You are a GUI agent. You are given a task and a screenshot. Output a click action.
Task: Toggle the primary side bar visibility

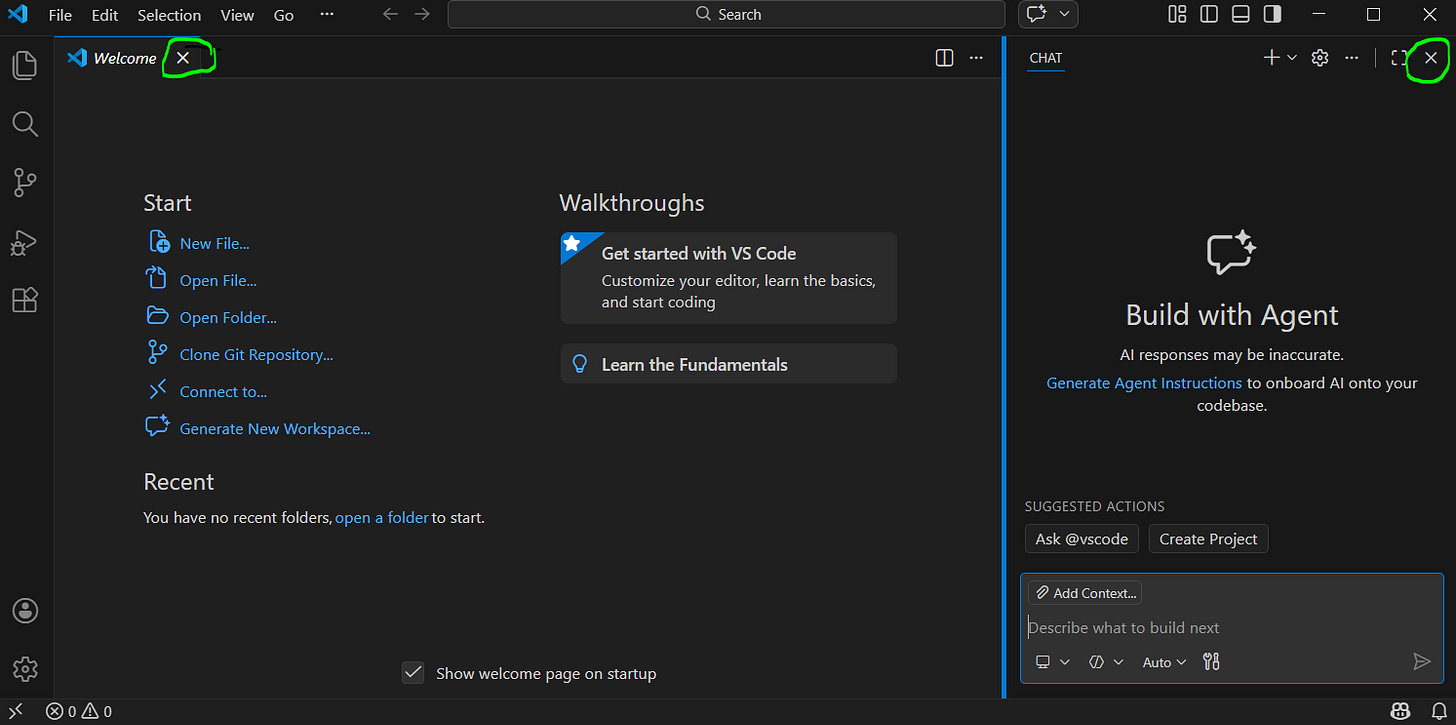click(x=1209, y=14)
